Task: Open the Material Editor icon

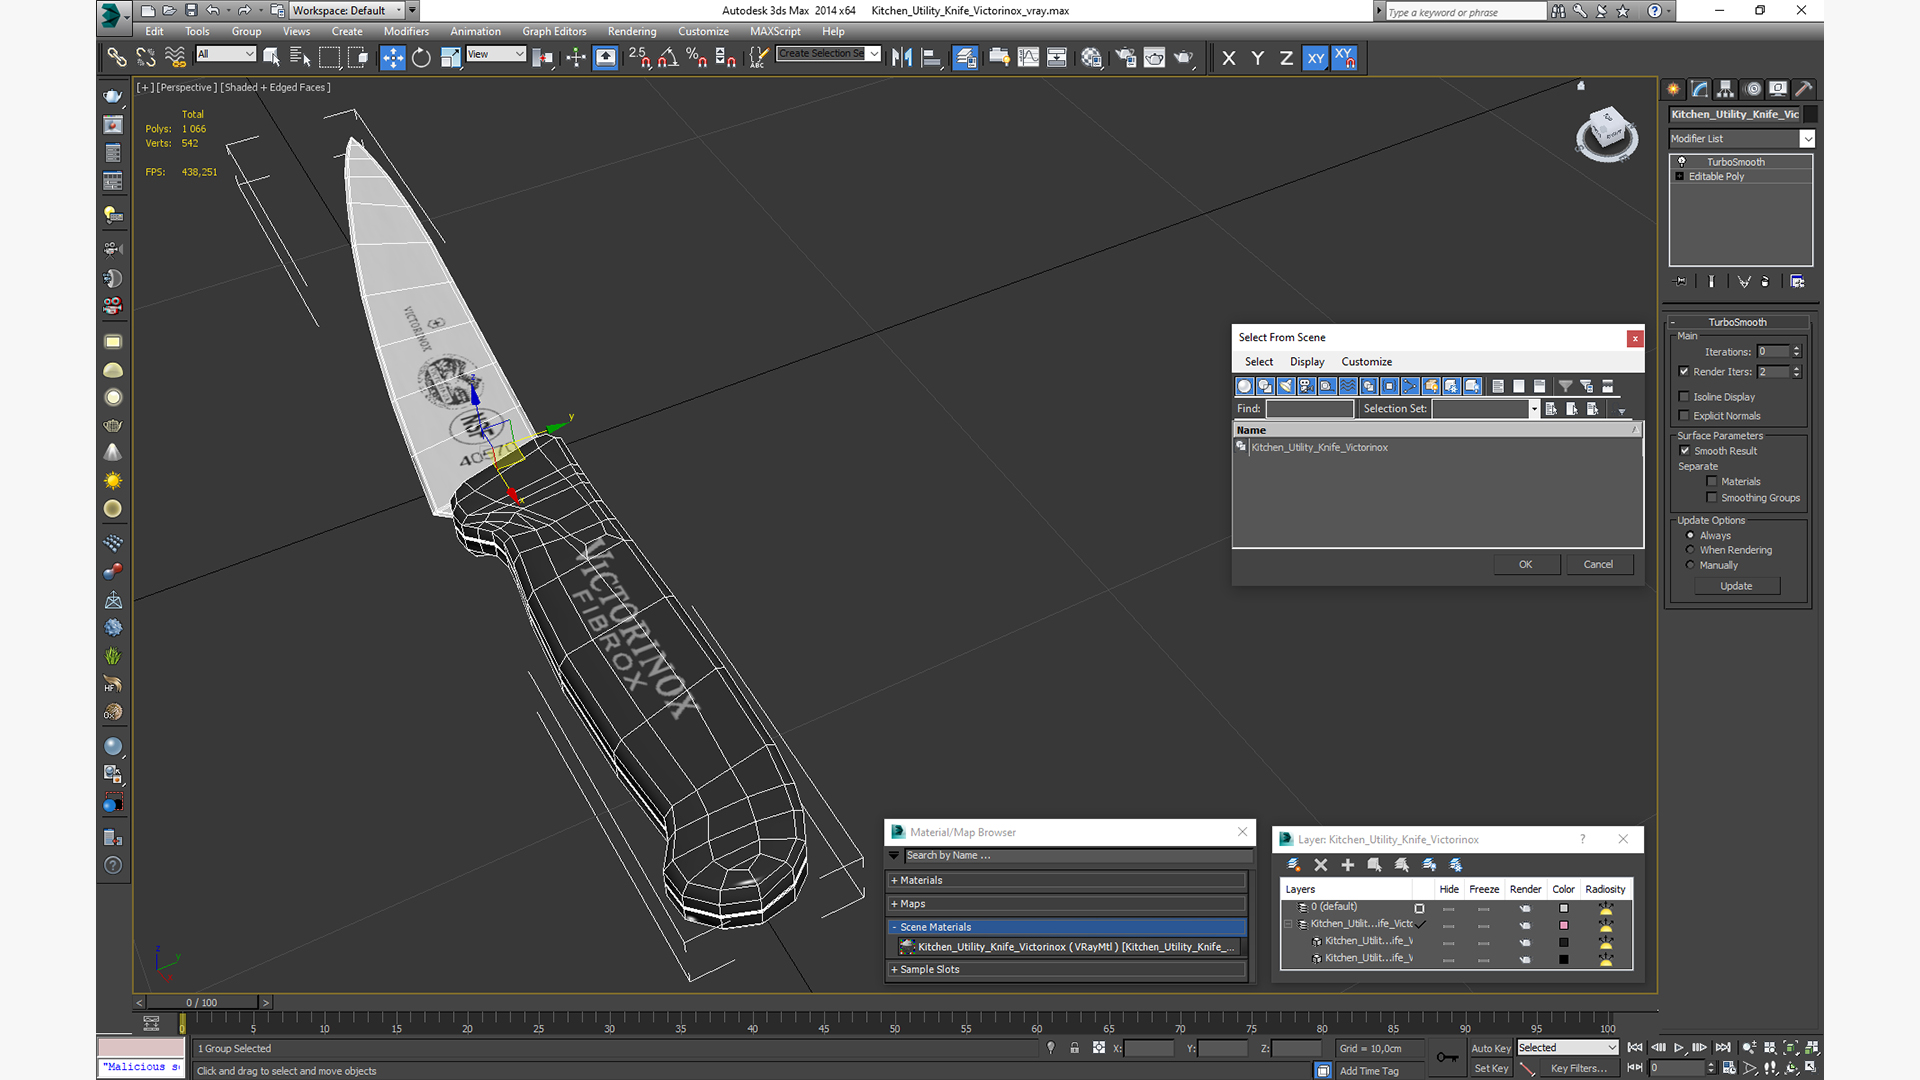Action: tap(1091, 58)
